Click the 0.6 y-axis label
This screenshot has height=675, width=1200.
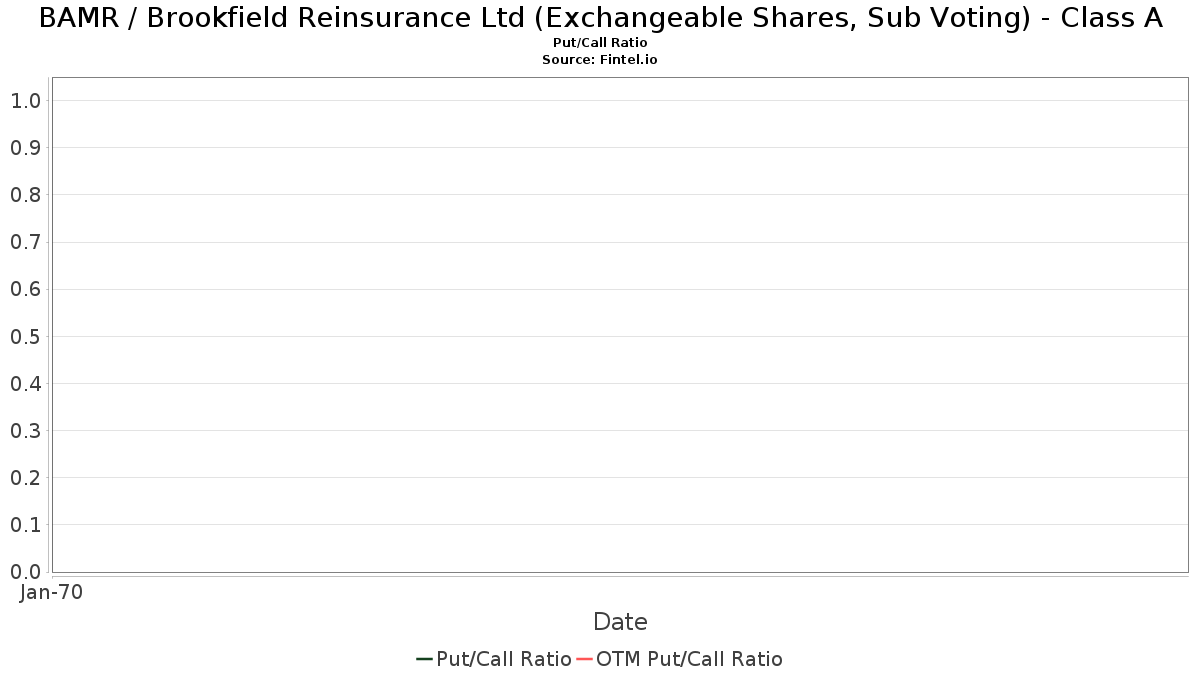25,289
